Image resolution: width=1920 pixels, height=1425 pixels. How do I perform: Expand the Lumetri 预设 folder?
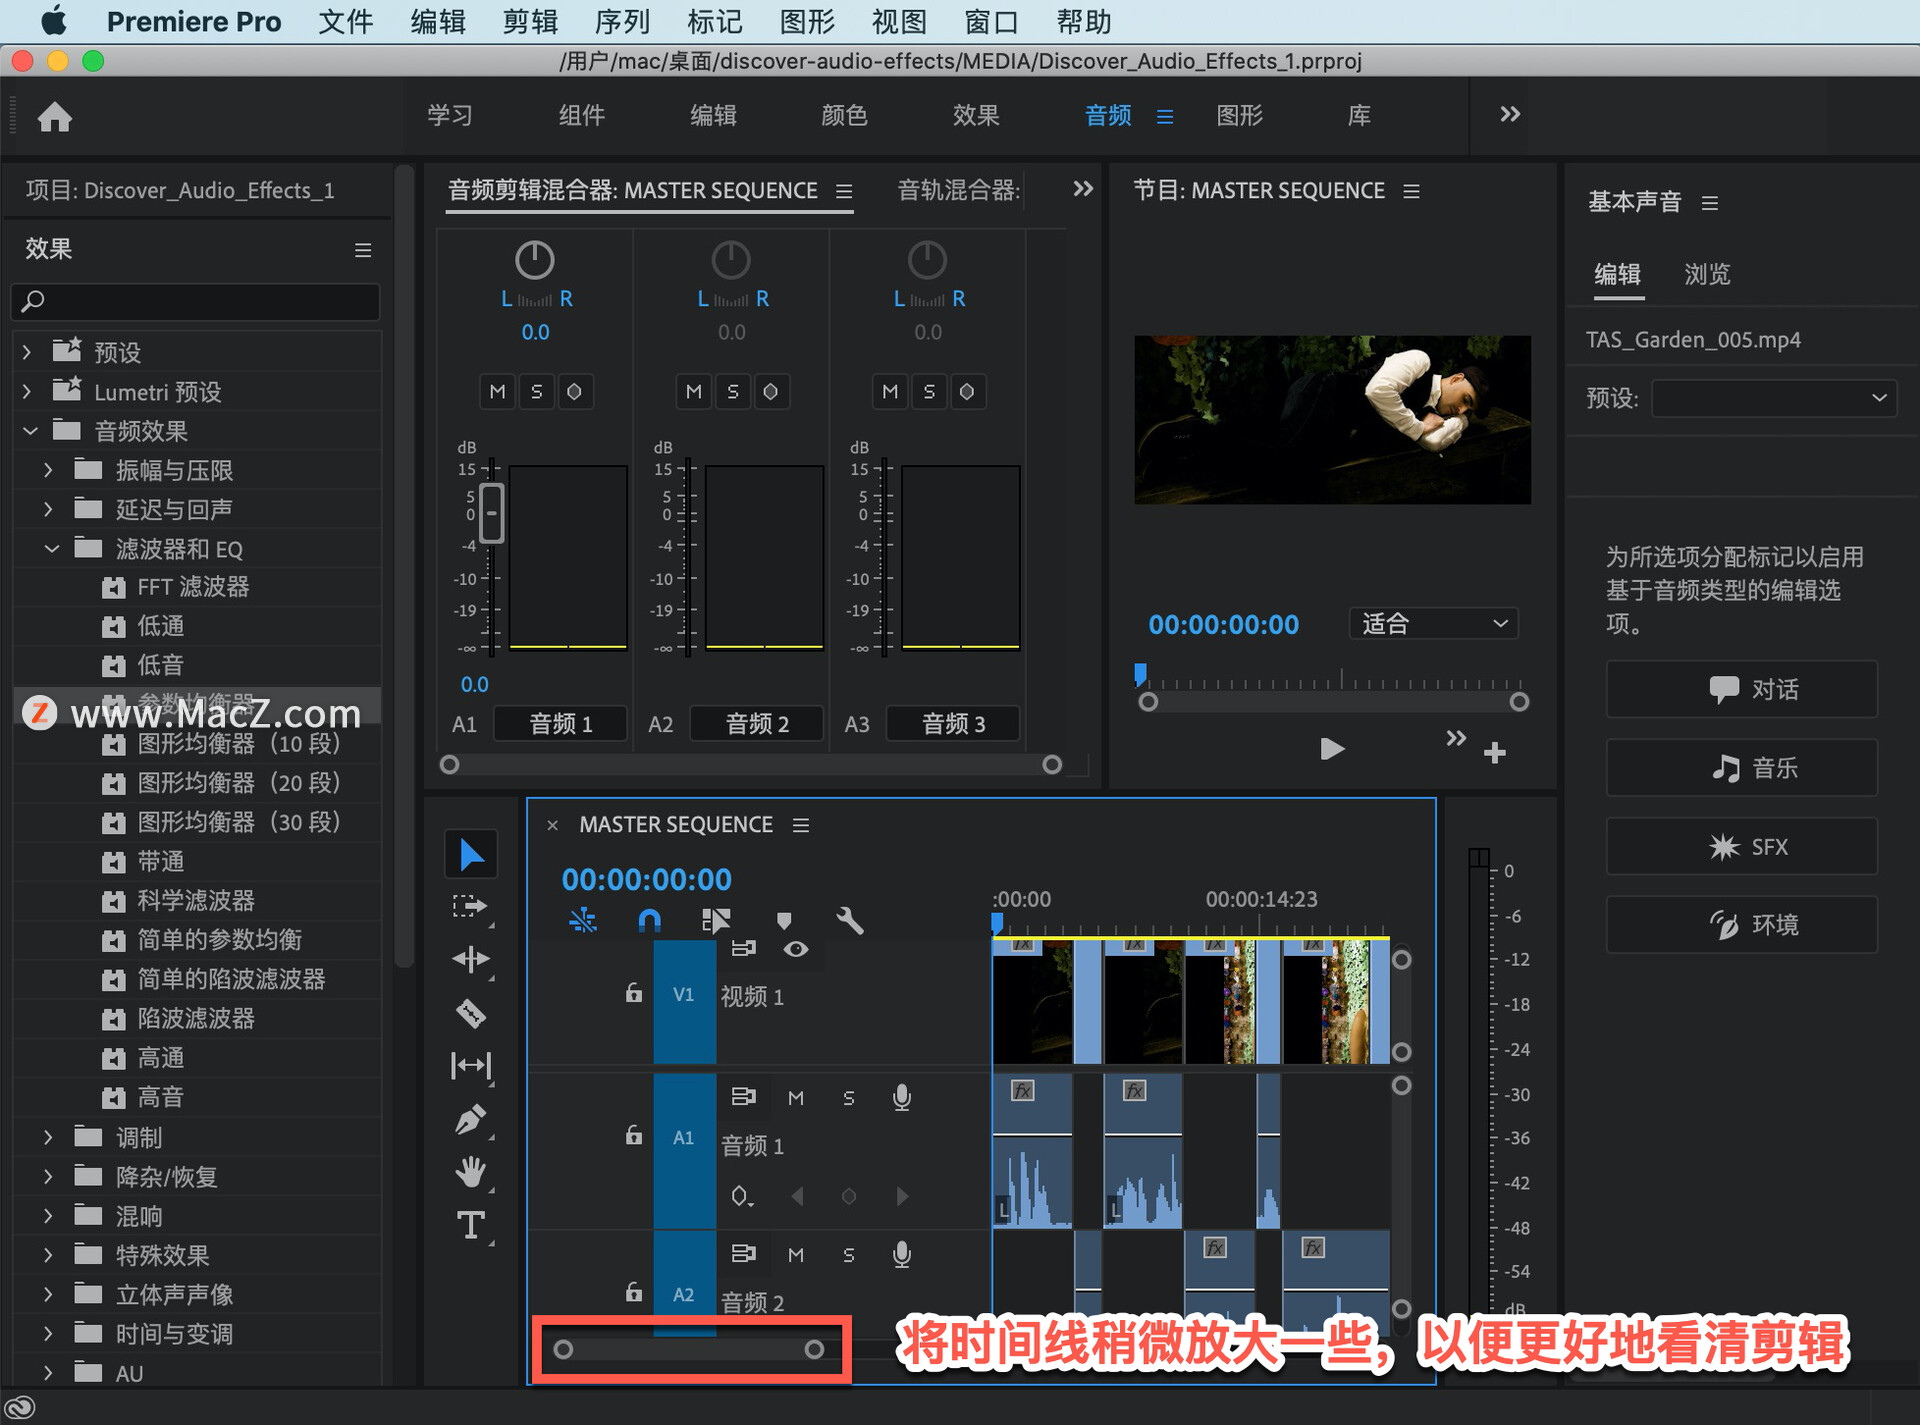27,391
